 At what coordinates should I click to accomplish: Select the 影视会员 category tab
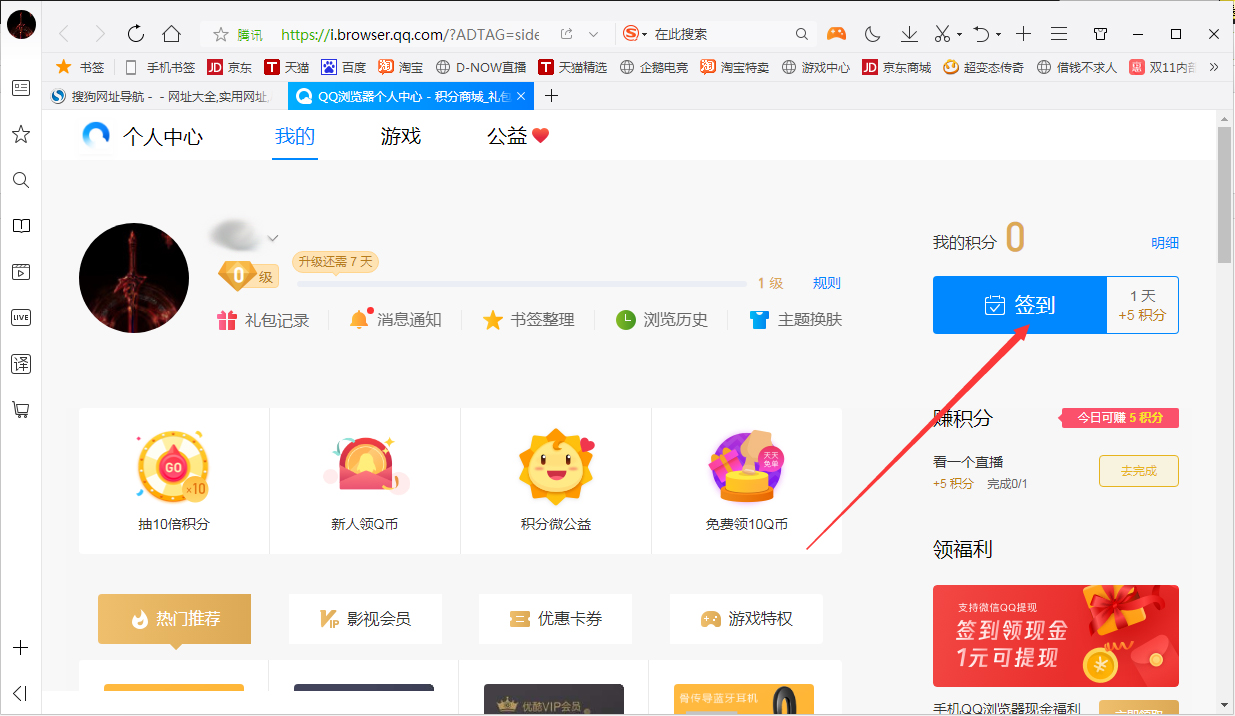pos(365,619)
